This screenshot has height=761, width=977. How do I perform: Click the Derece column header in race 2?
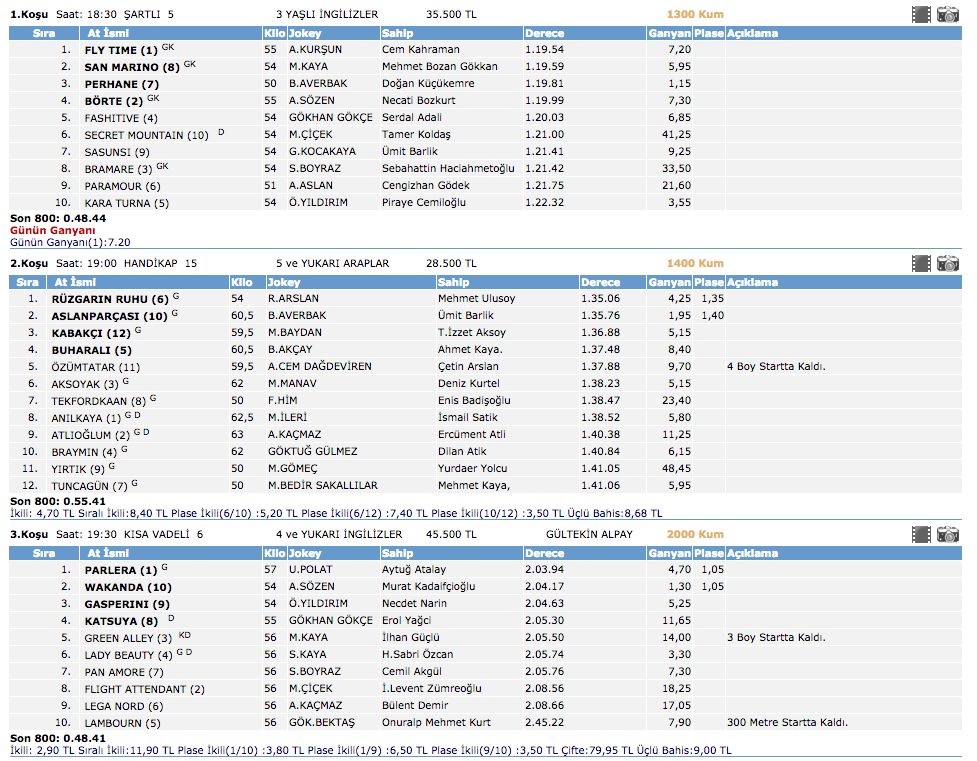pyautogui.click(x=601, y=282)
